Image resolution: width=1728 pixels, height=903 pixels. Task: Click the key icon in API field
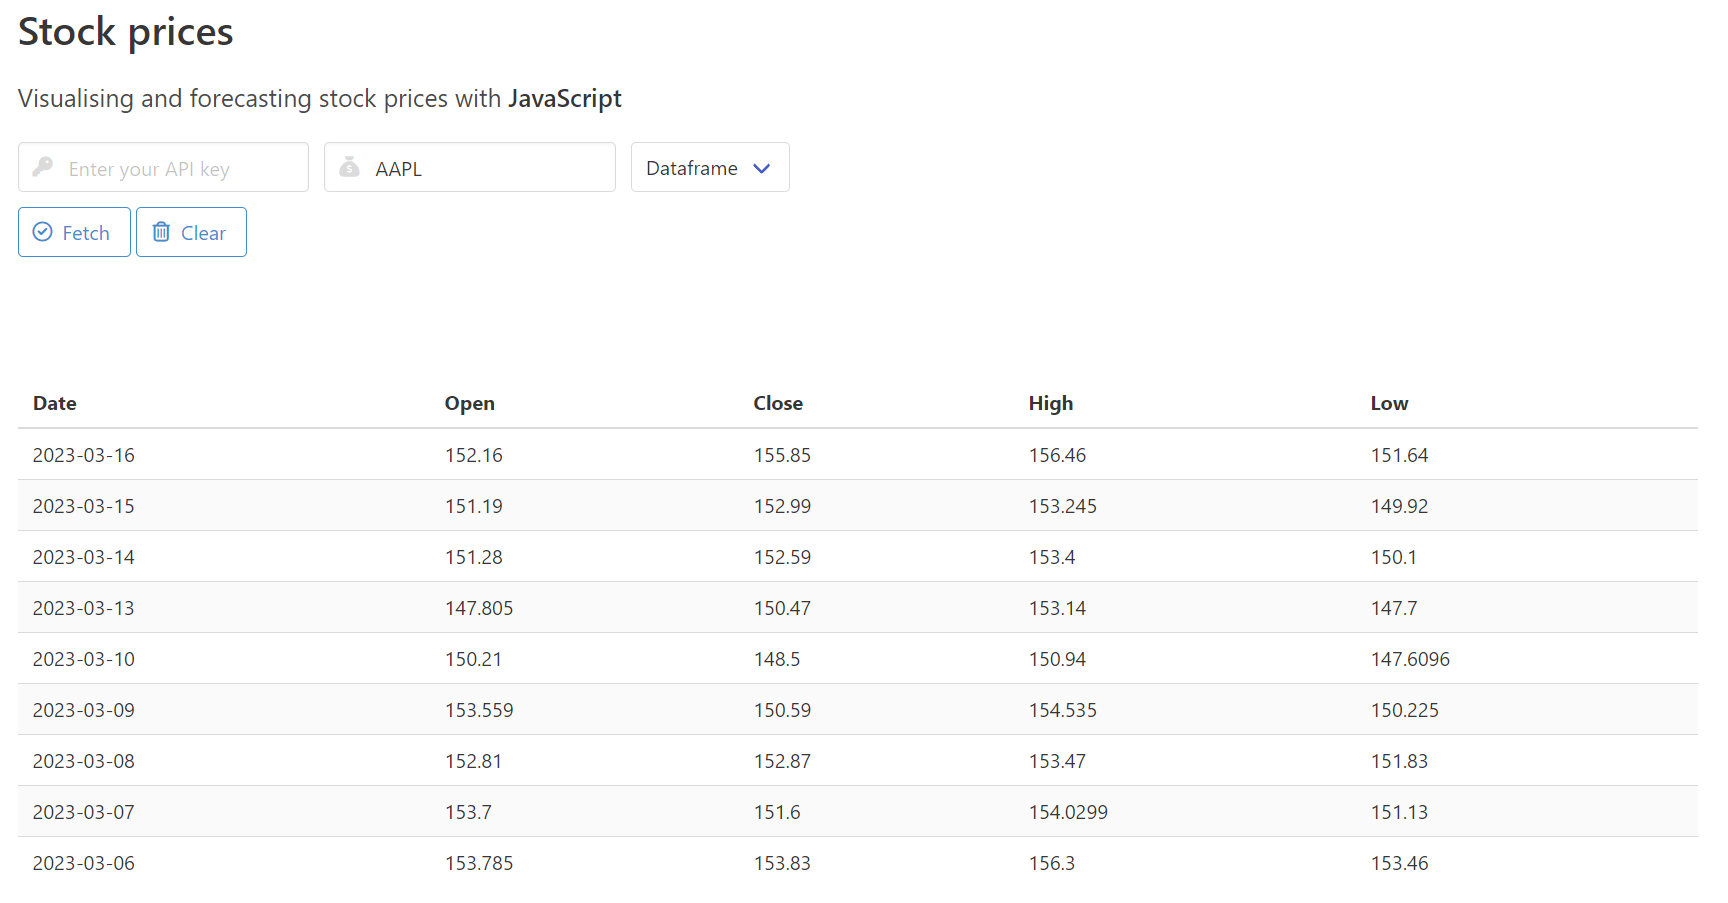42,167
